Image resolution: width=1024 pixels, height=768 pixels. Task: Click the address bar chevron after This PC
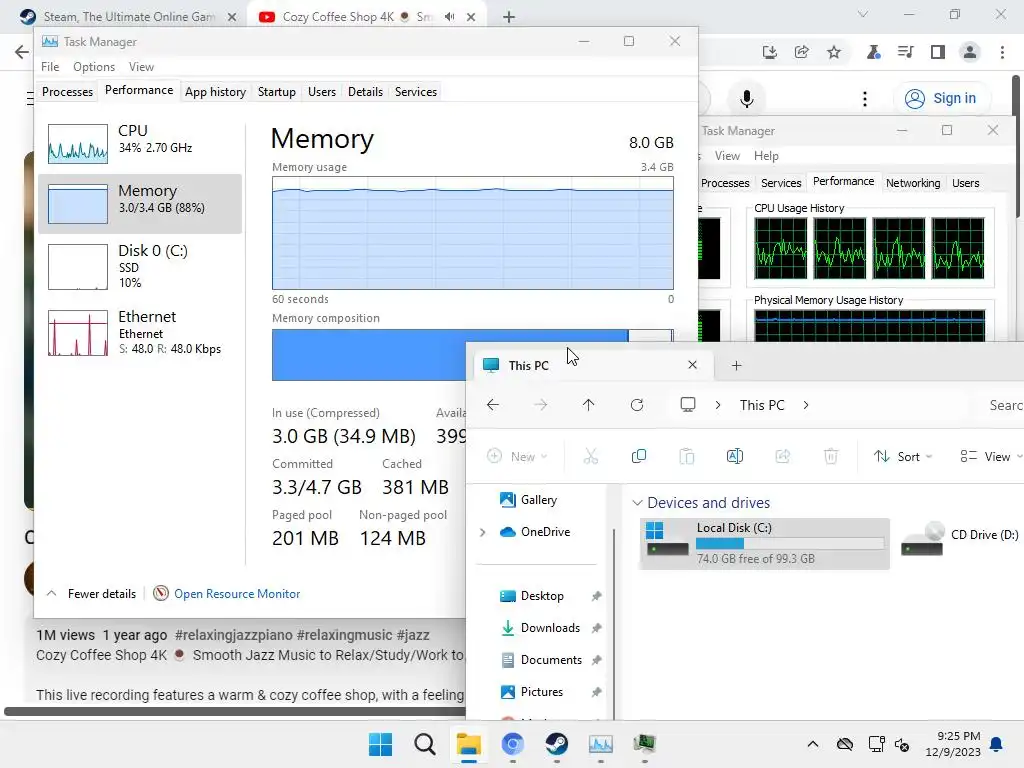click(x=806, y=405)
